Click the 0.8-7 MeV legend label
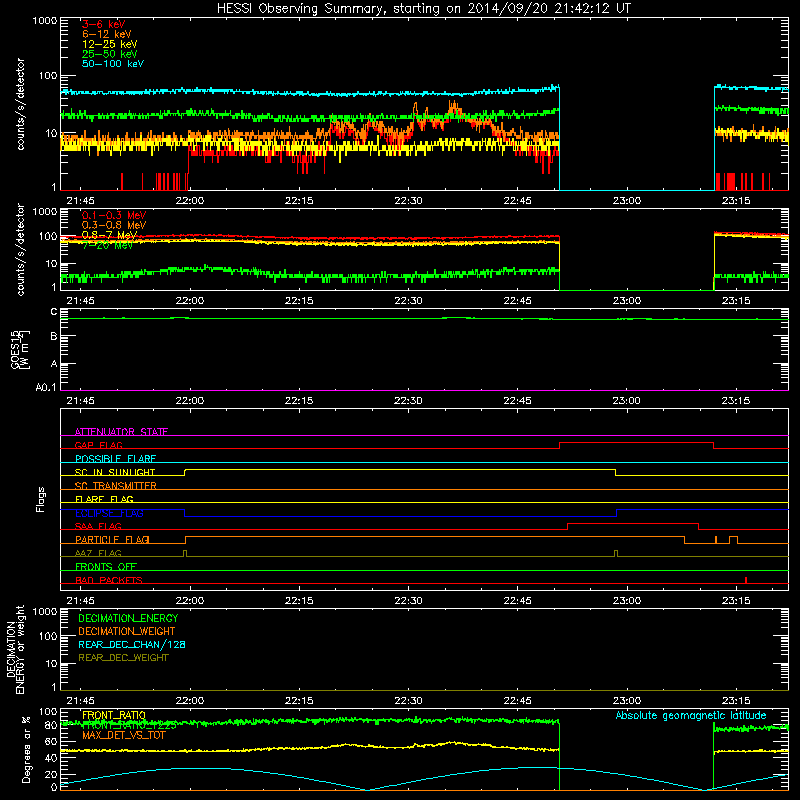Image resolution: width=800 pixels, height=800 pixels. (x=109, y=235)
